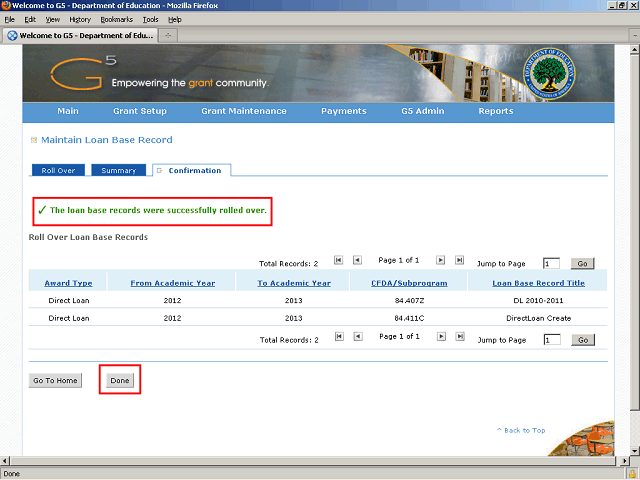This screenshot has width=640, height=480.
Task: Select the 84.411C CFDA cell
Action: tap(409, 318)
